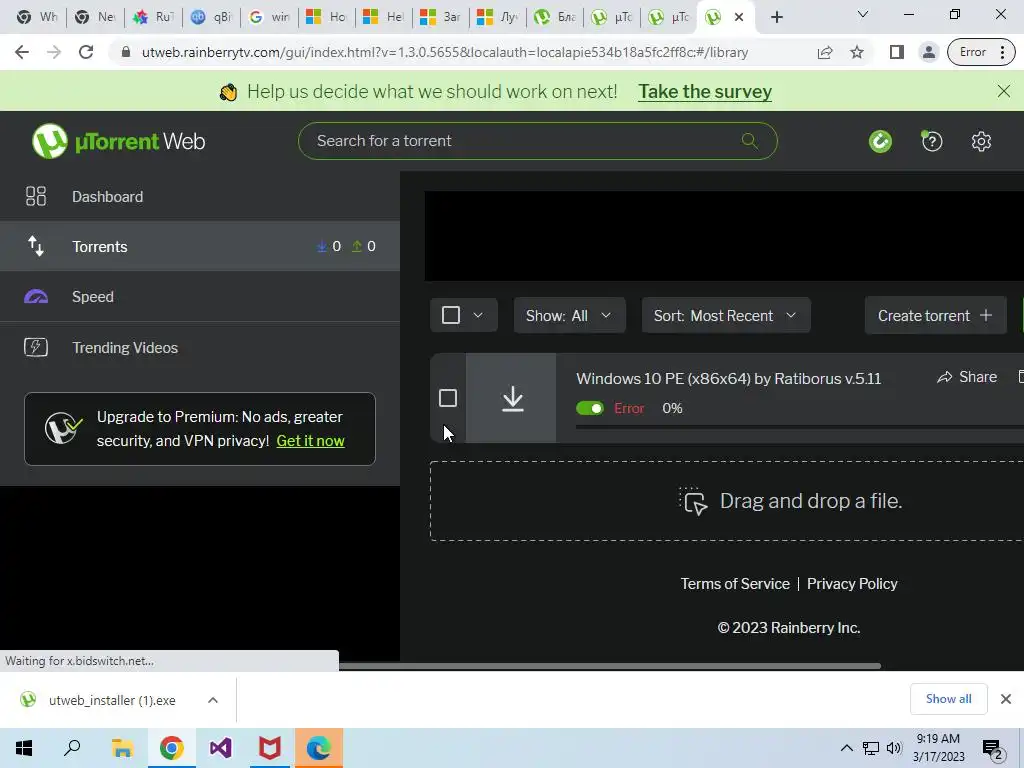Click the Torrents up-down arrows icon

coord(36,246)
